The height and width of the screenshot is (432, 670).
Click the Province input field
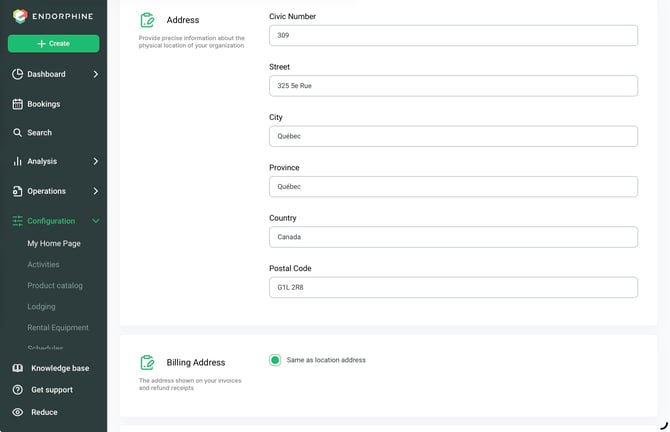click(453, 187)
